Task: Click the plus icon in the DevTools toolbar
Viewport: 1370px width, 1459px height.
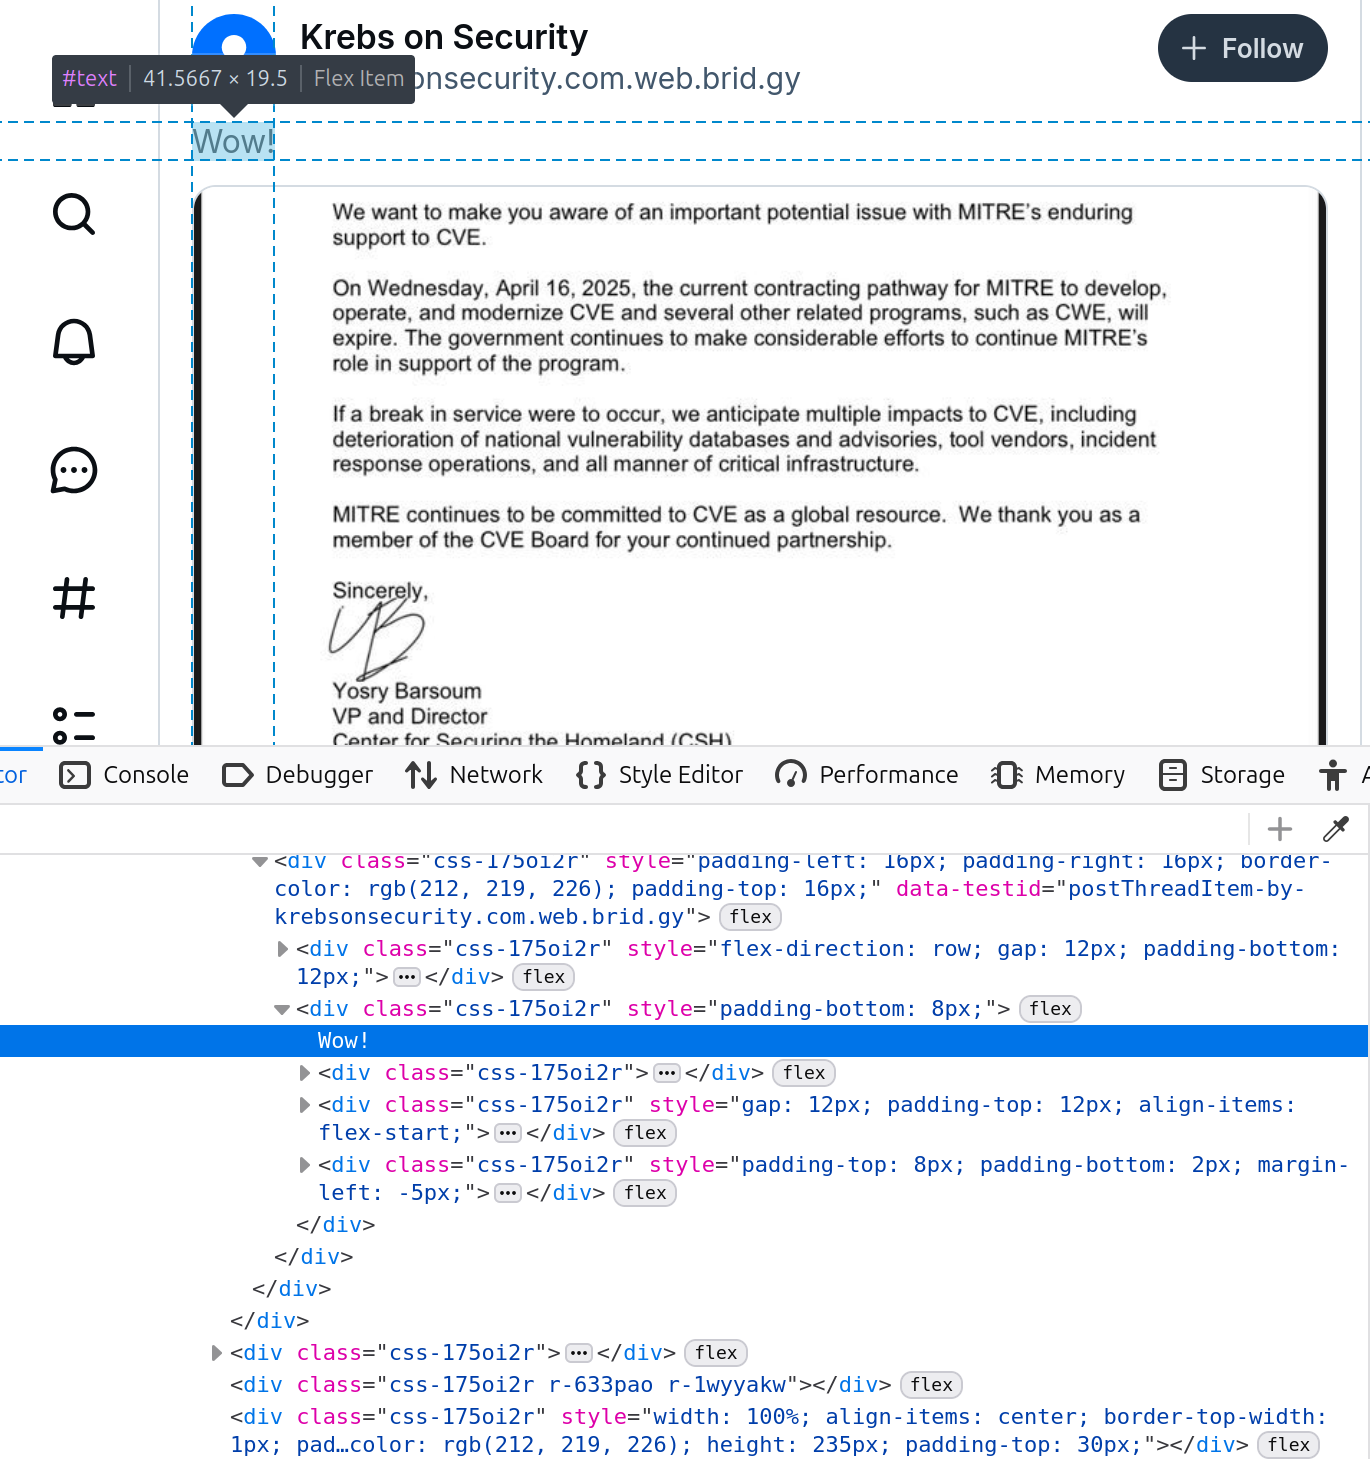Action: 1278,829
